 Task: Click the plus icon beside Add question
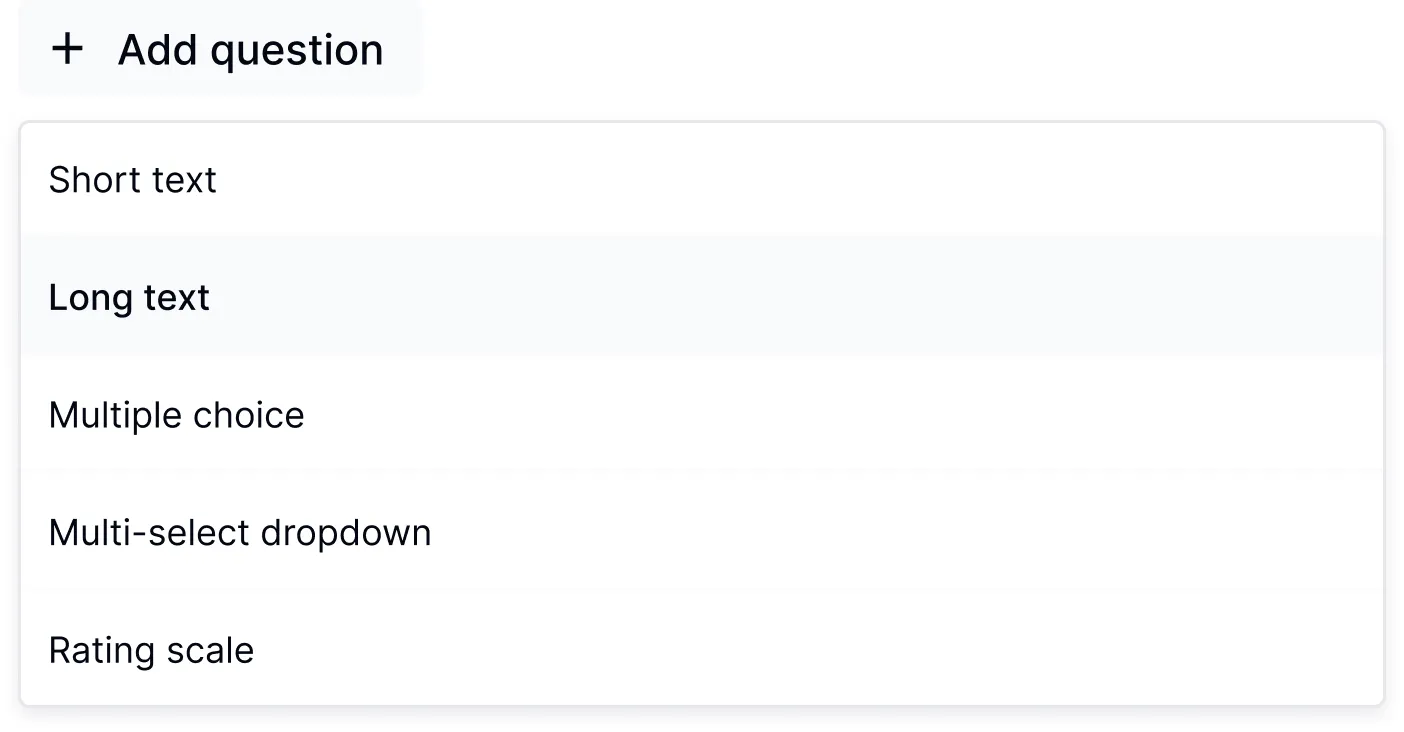click(x=67, y=49)
